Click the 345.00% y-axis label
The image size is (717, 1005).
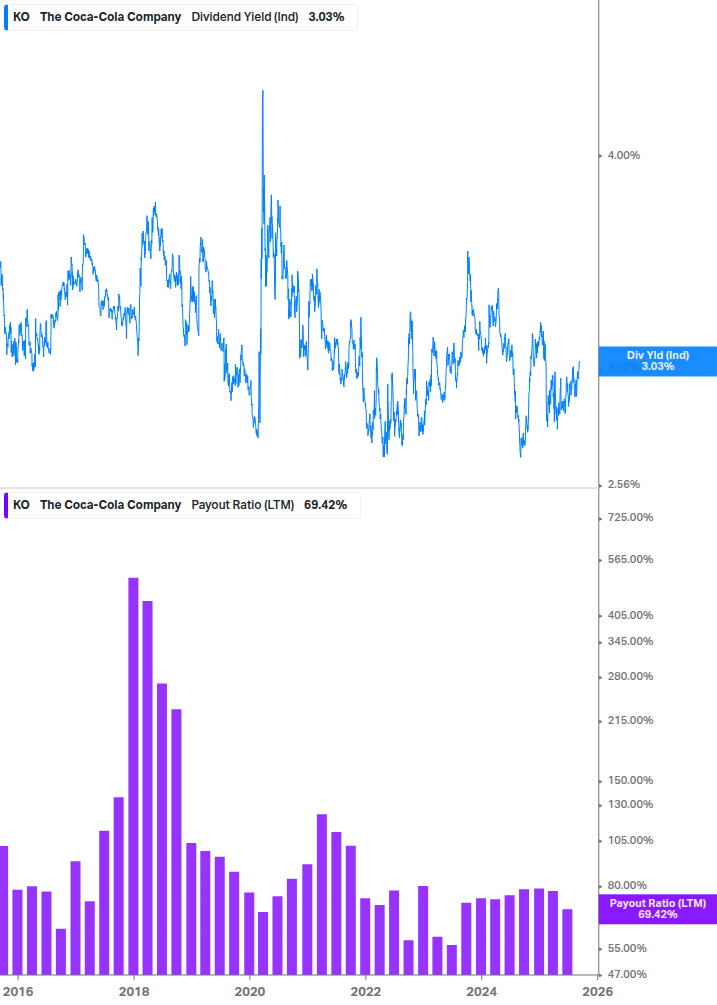(630, 642)
